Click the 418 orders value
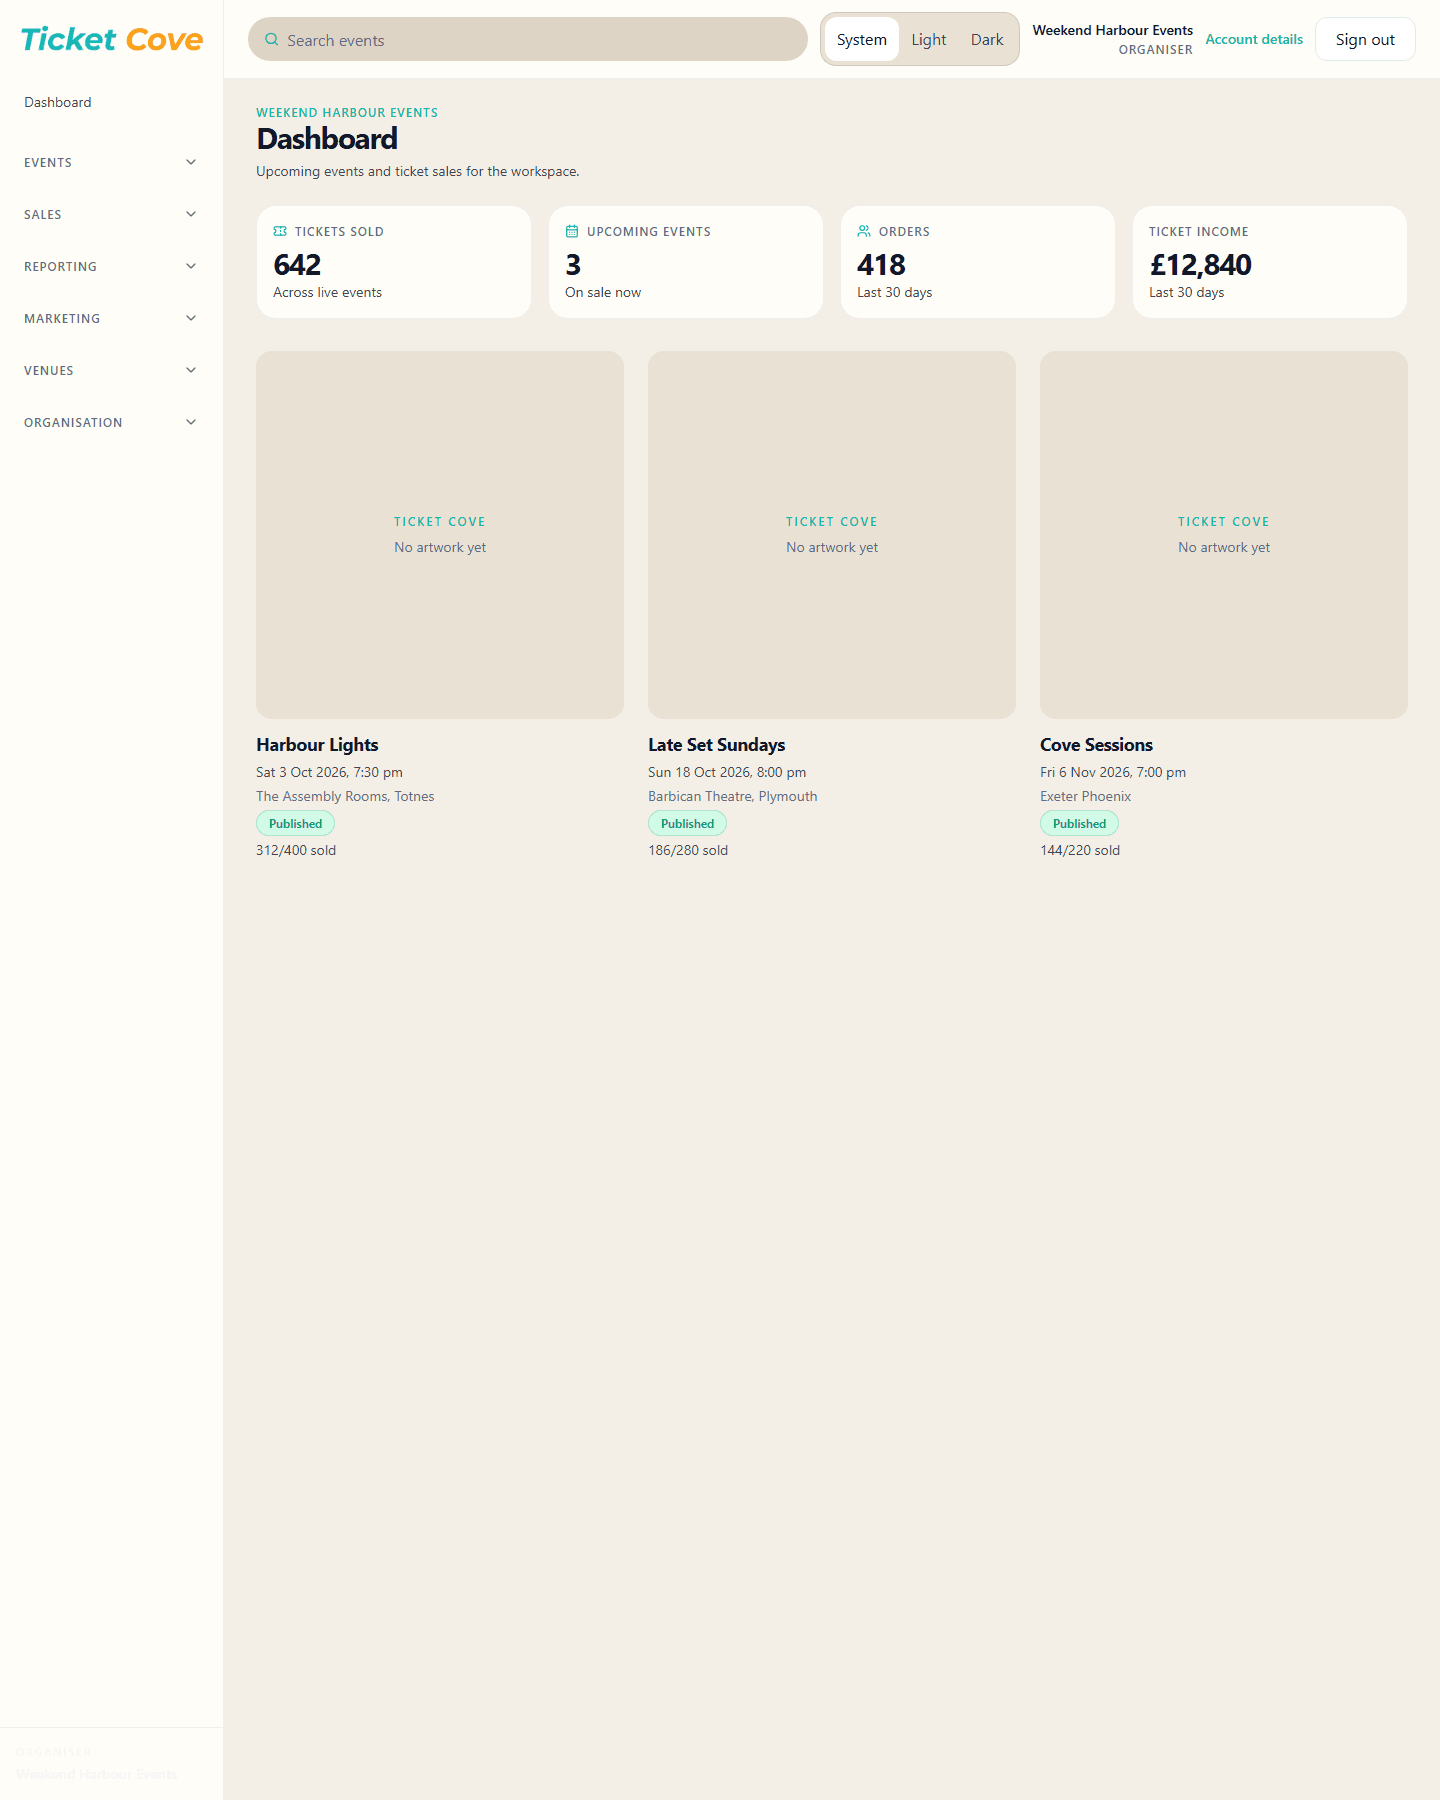Viewport: 1440px width, 1800px height. point(881,265)
